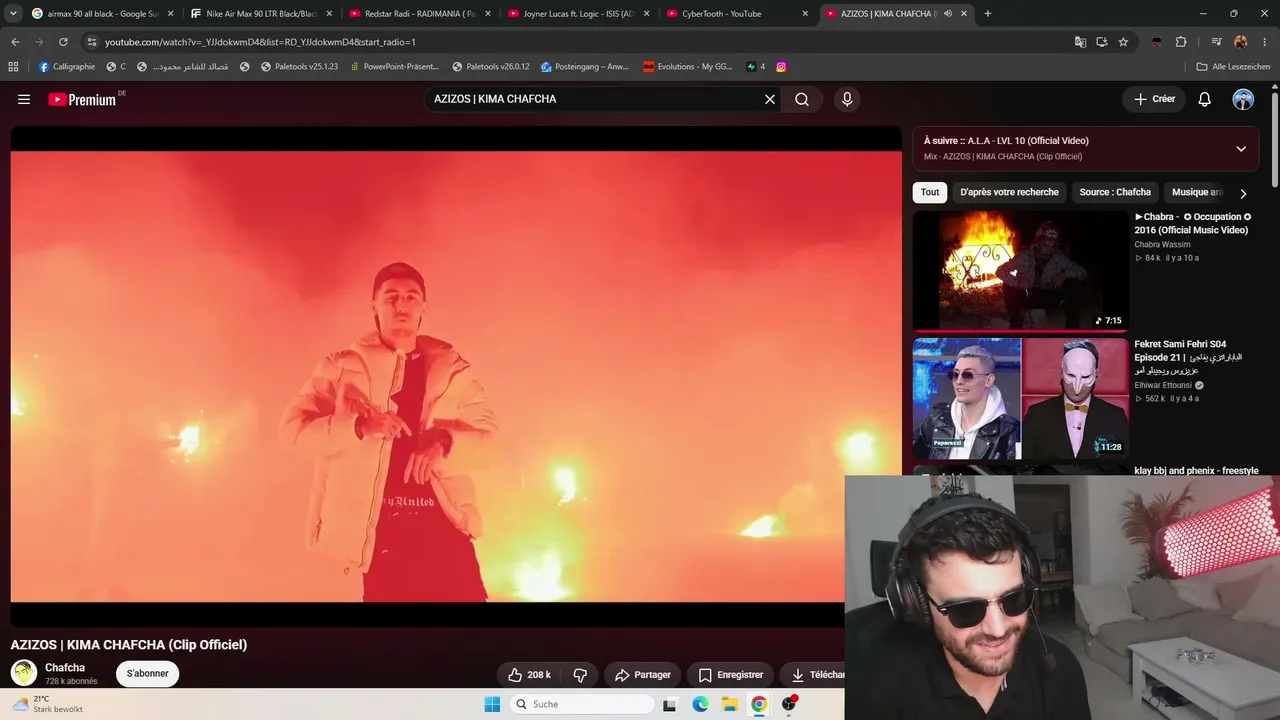Open the Posteingang bookmark
This screenshot has height=720, width=1280.
[x=585, y=67]
